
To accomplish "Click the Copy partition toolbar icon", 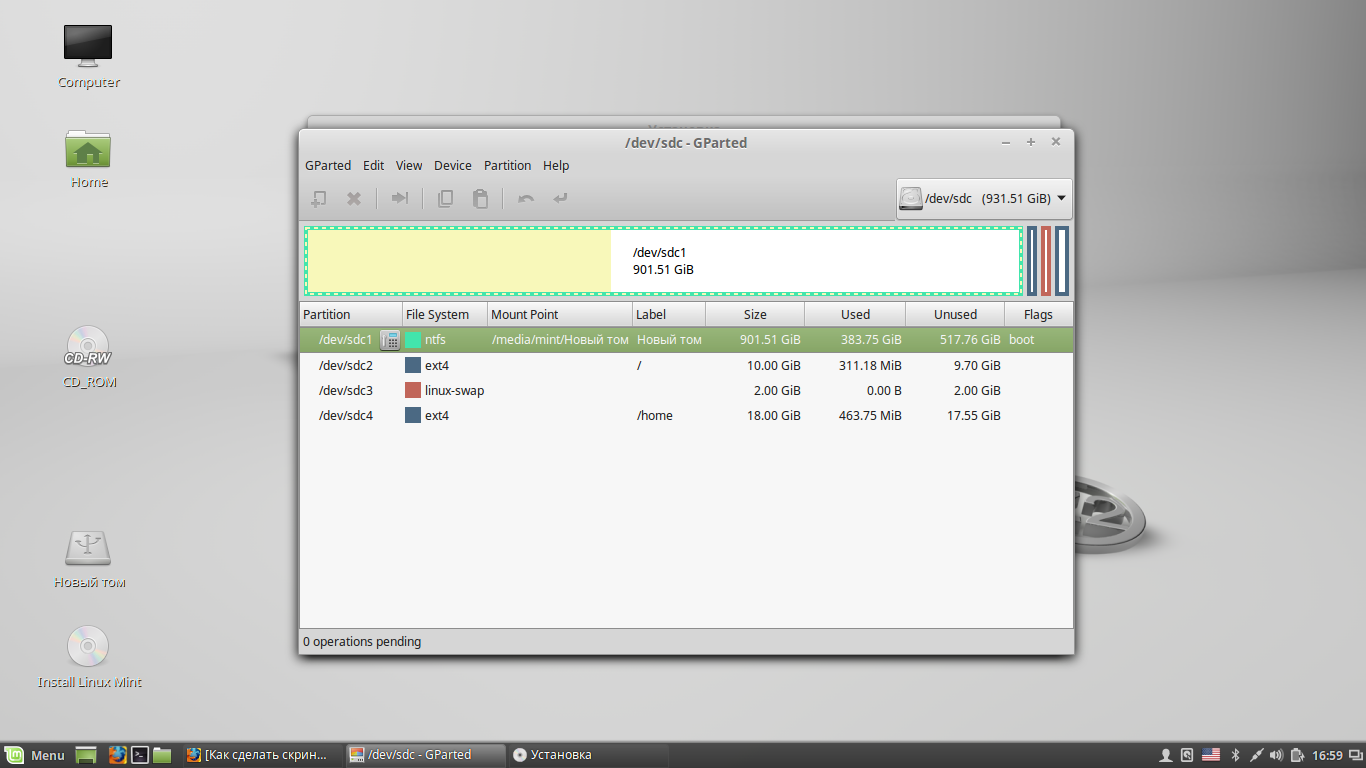I will pyautogui.click(x=445, y=199).
